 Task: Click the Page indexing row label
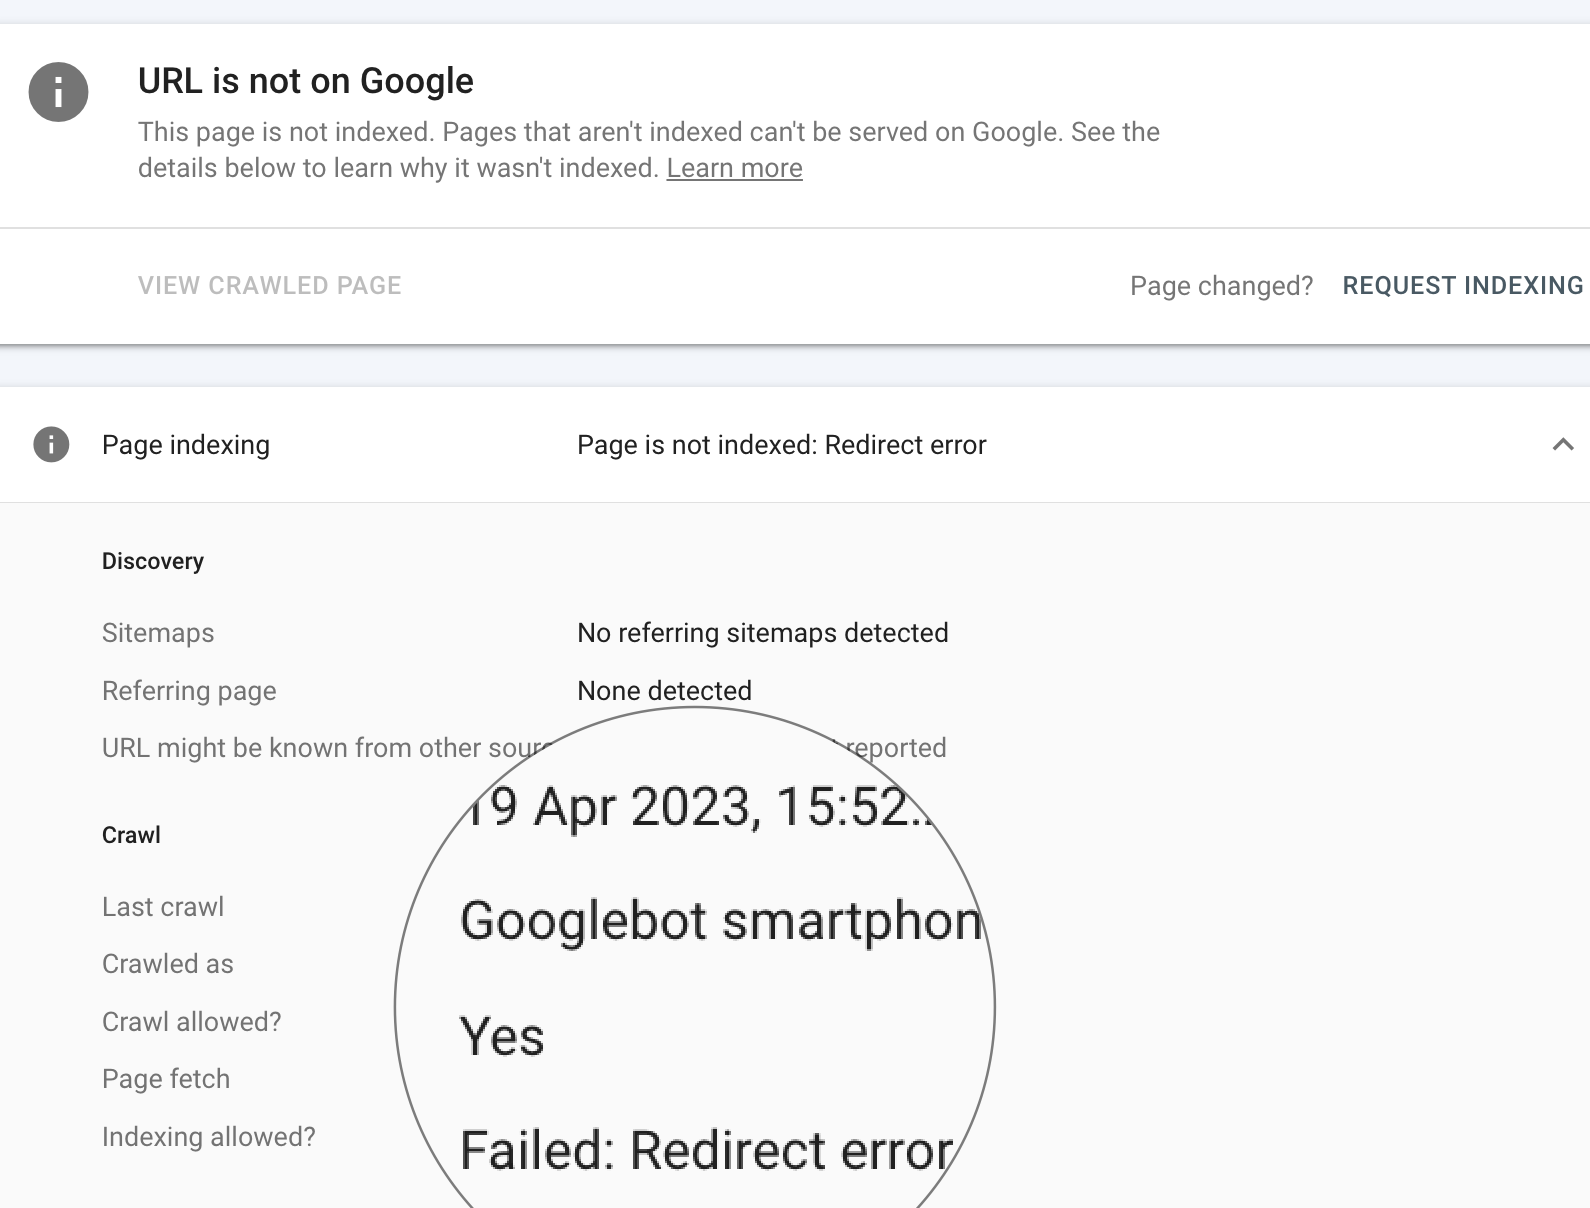pyautogui.click(x=186, y=445)
